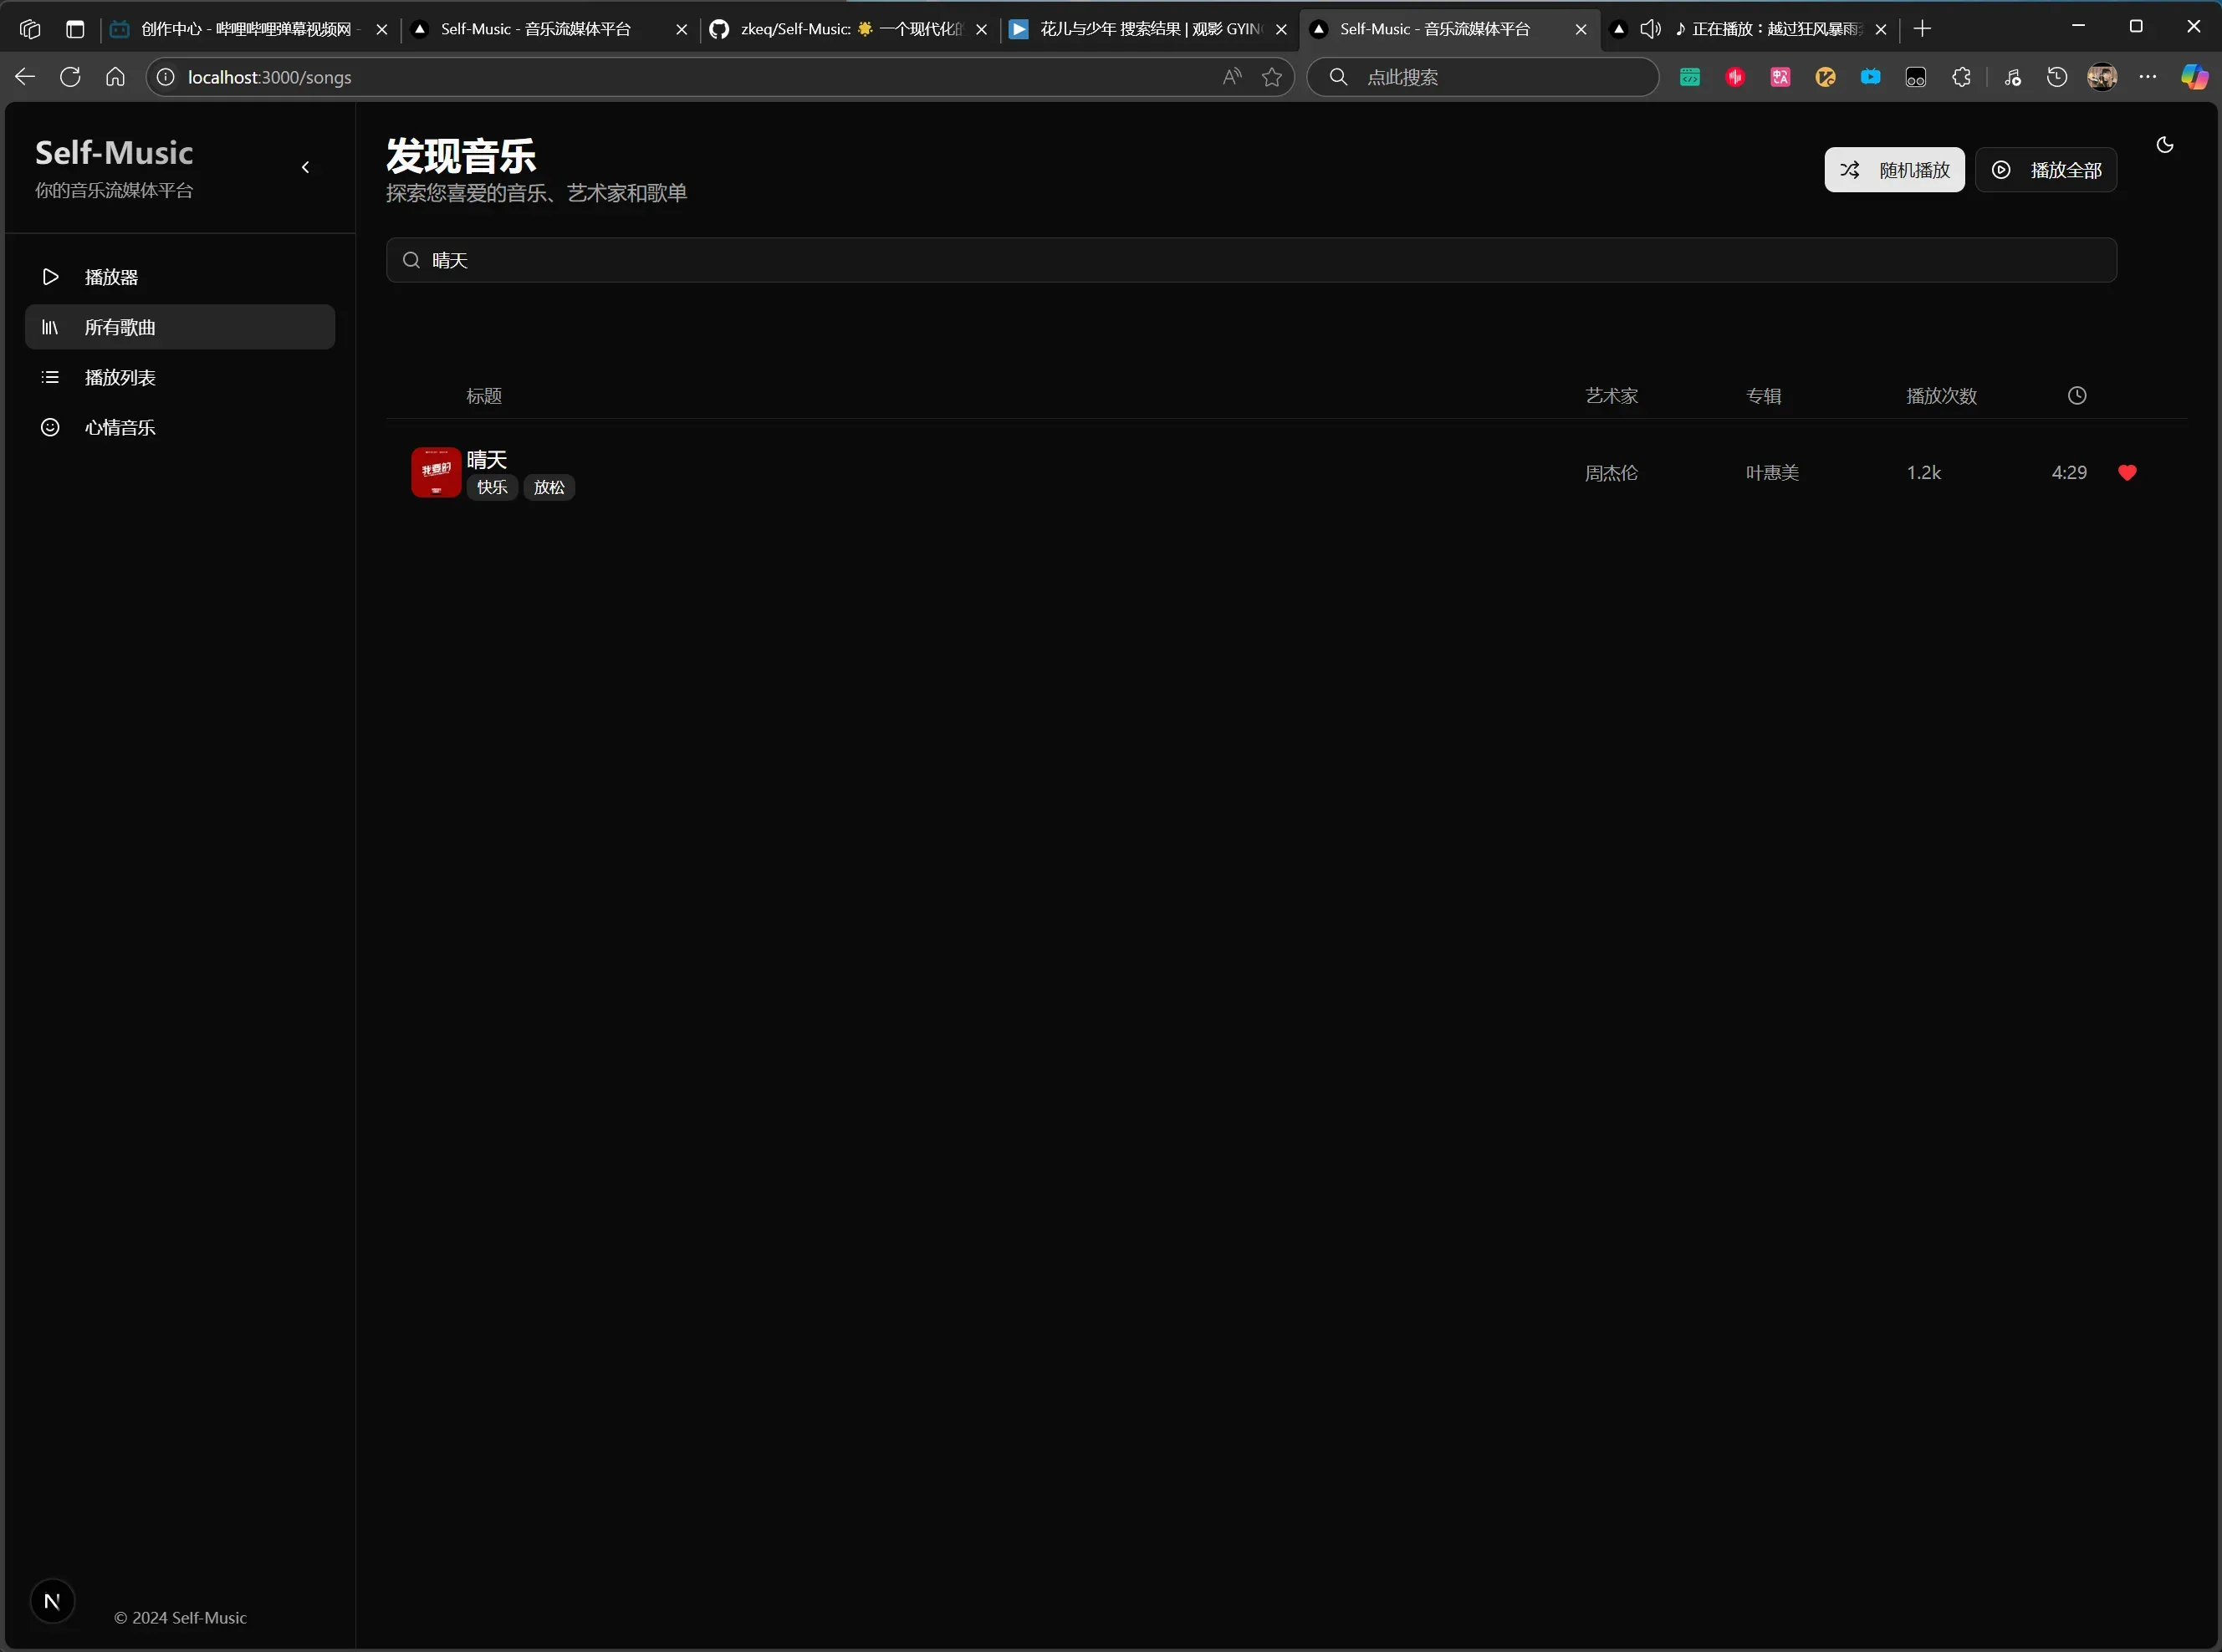The image size is (2222, 1652).
Task: Collapse the Self-Music sidebar with the chevron
Action: 306,168
